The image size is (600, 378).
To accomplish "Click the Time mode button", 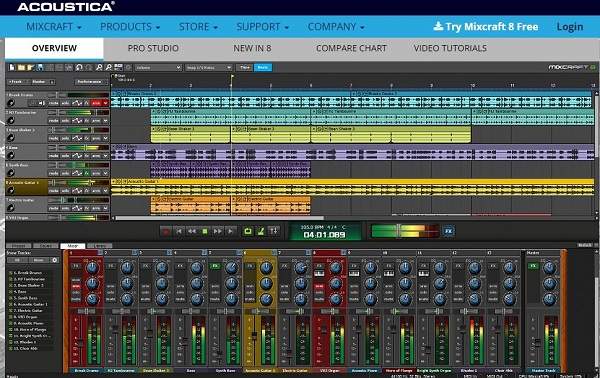I will pos(244,68).
